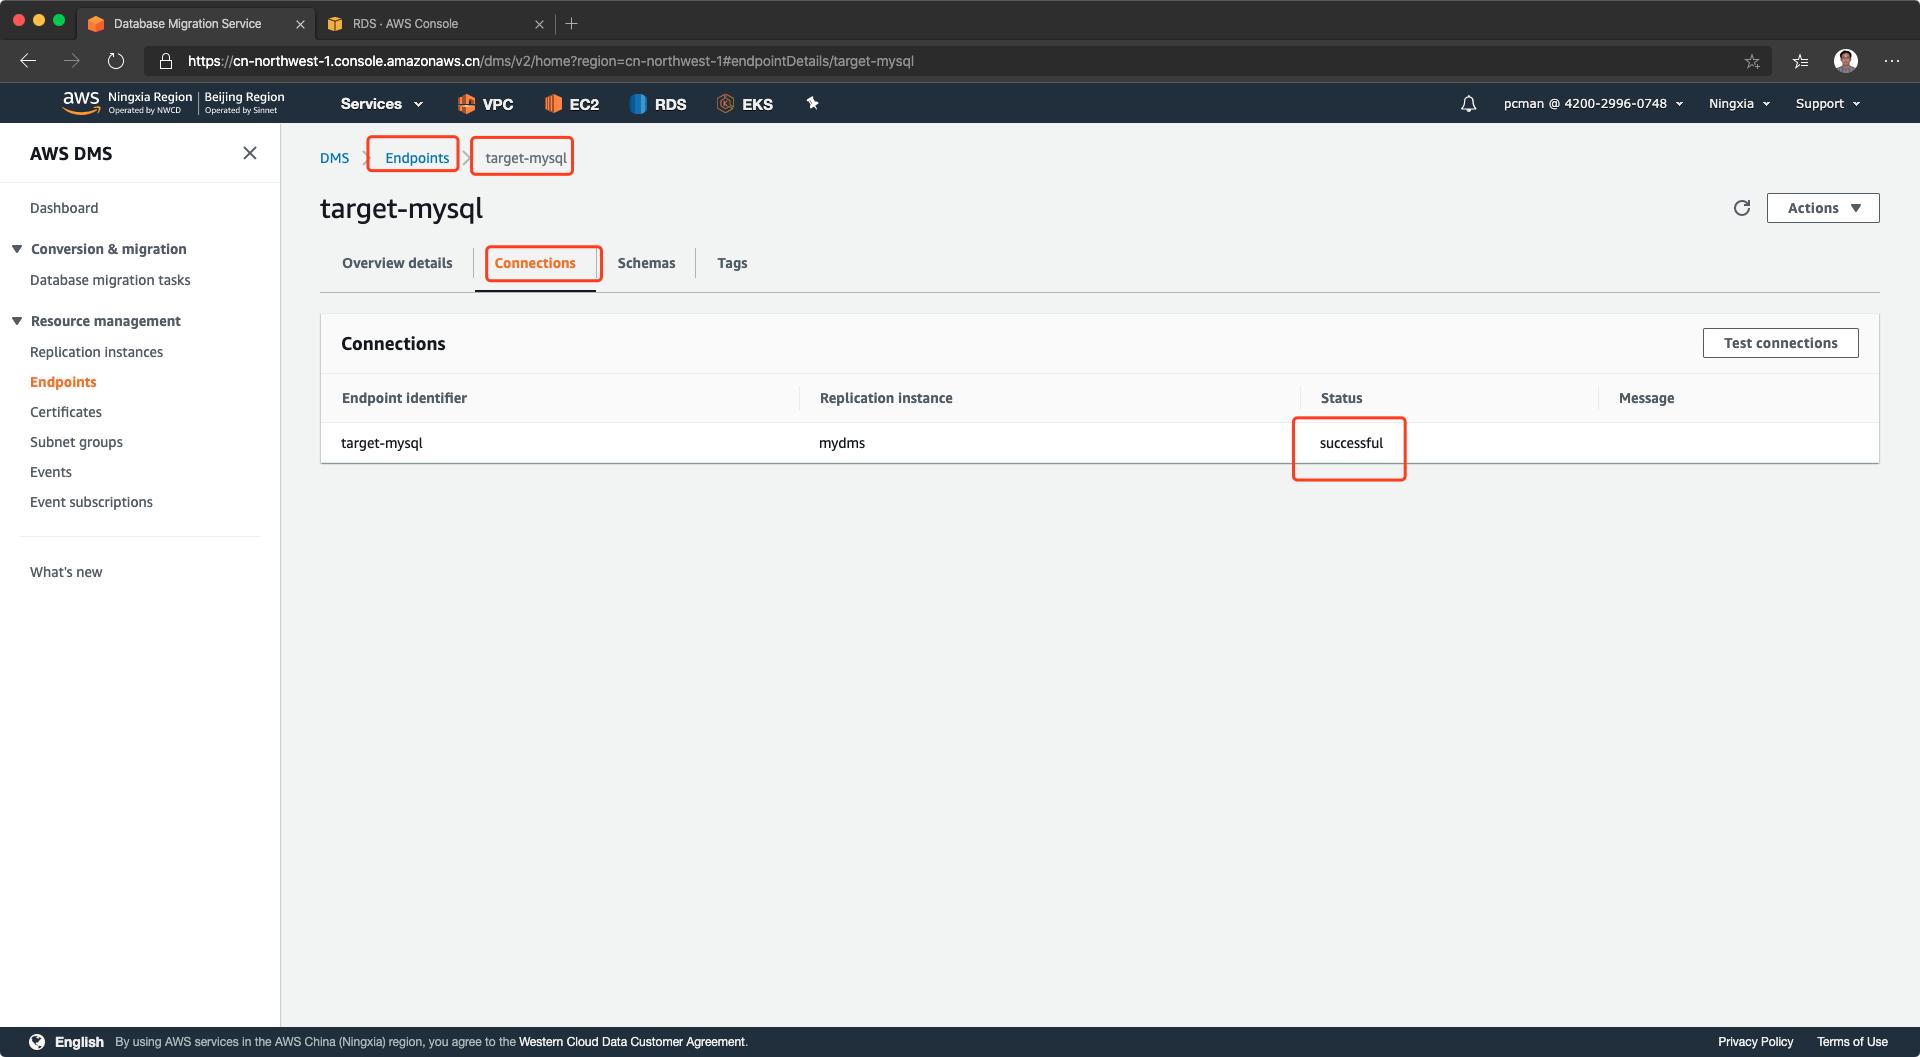Open the VPC service shortcut

click(x=486, y=104)
